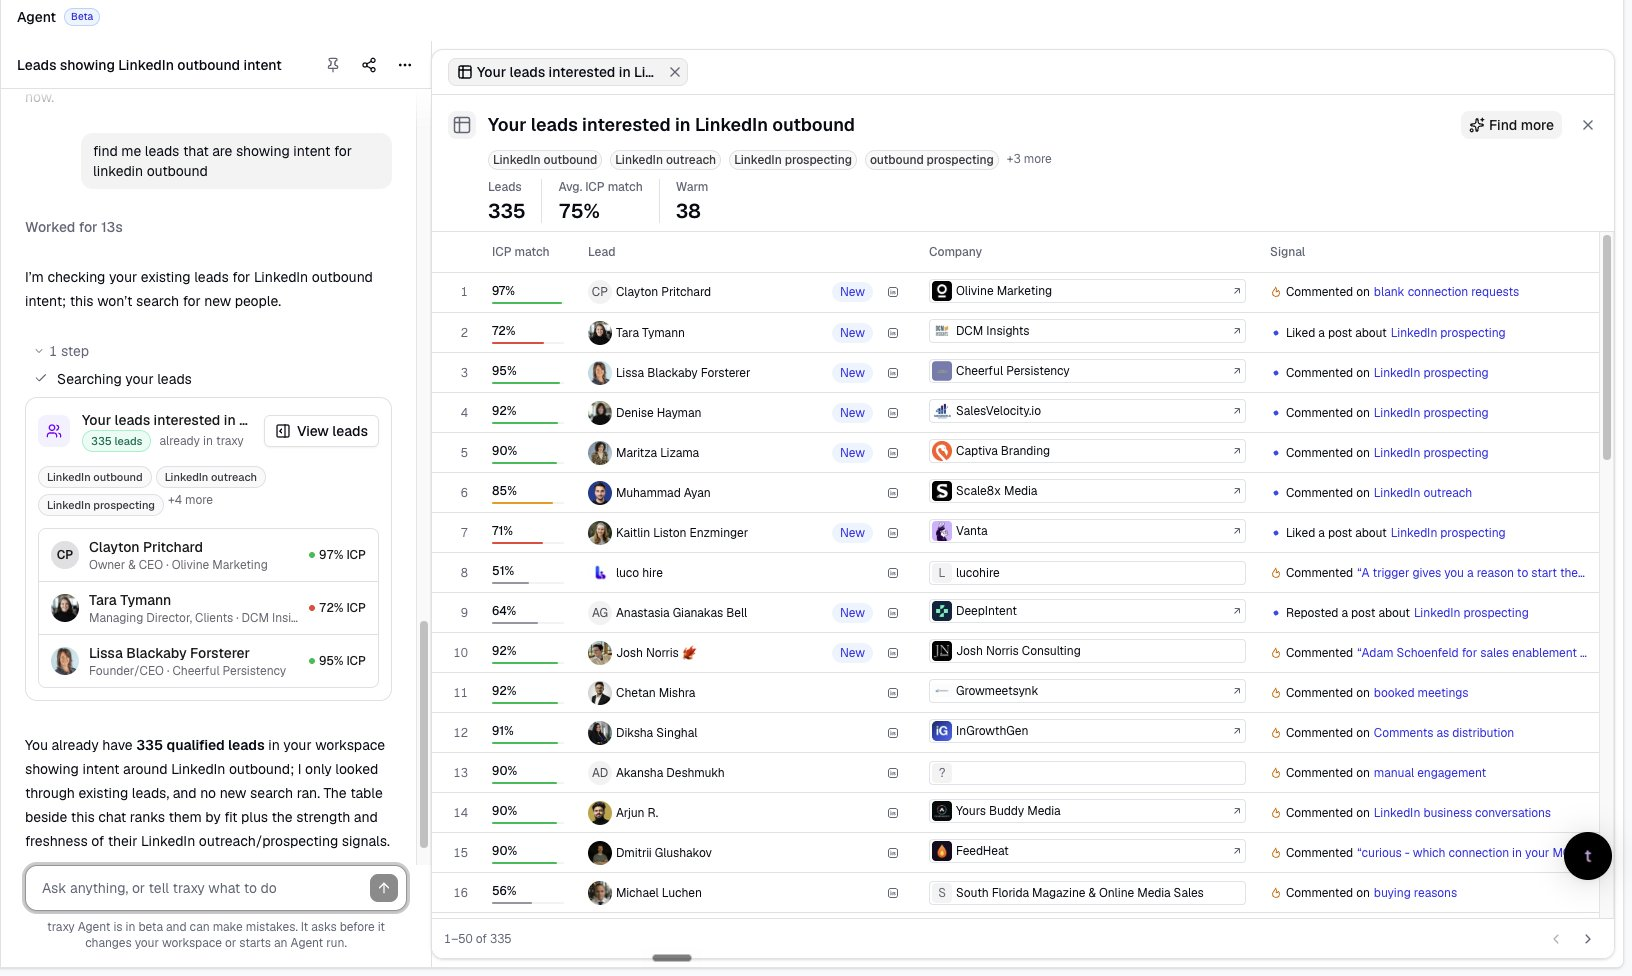This screenshot has height=976, width=1632.
Task: Click the "View leads" button
Action: coord(322,431)
